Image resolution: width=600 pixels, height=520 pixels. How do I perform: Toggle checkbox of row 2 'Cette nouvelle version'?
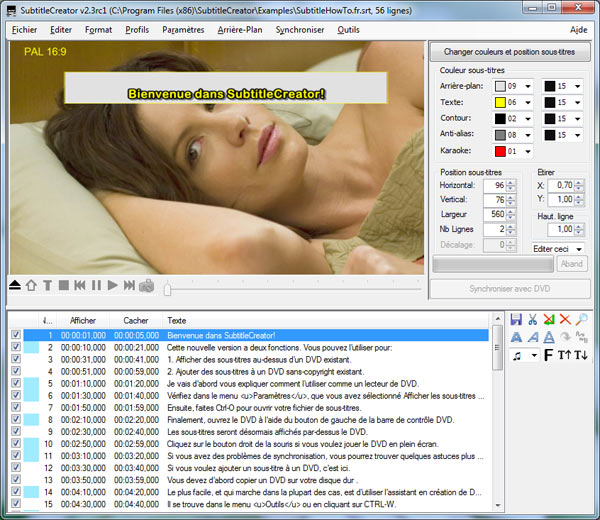16,347
